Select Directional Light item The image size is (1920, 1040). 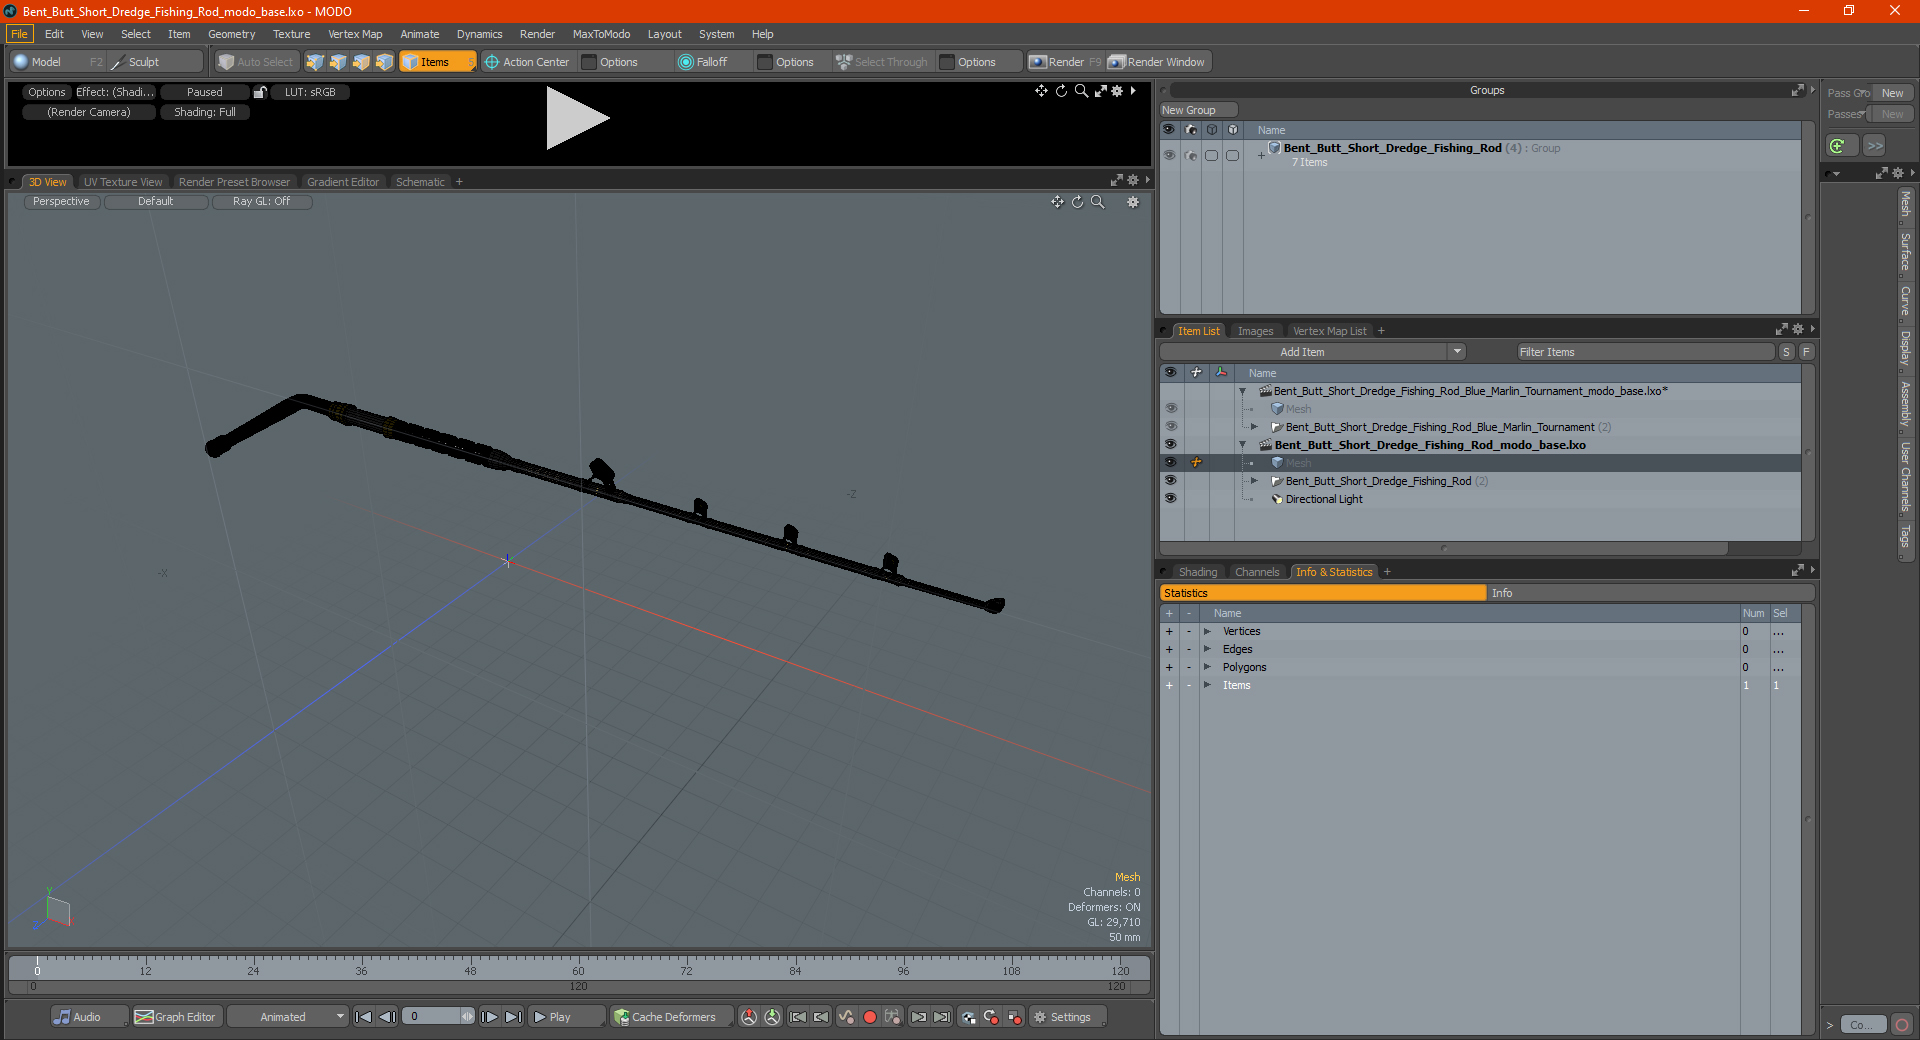tap(1323, 499)
